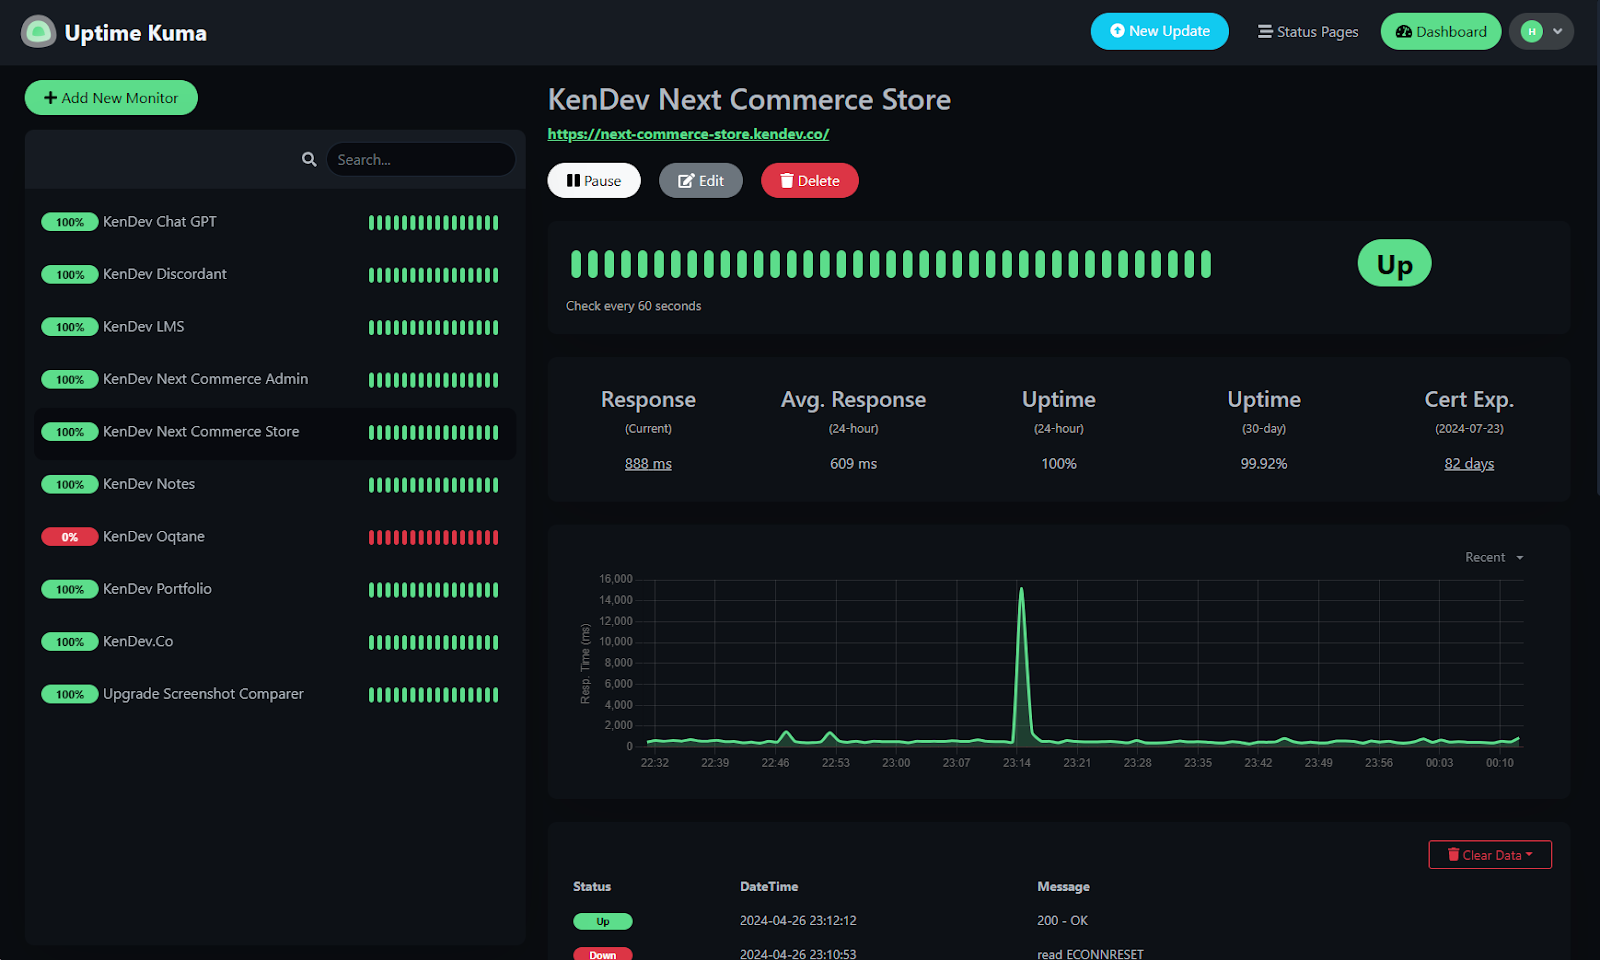
Task: Select KenDev Next Commerce Store in list
Action: click(275, 432)
